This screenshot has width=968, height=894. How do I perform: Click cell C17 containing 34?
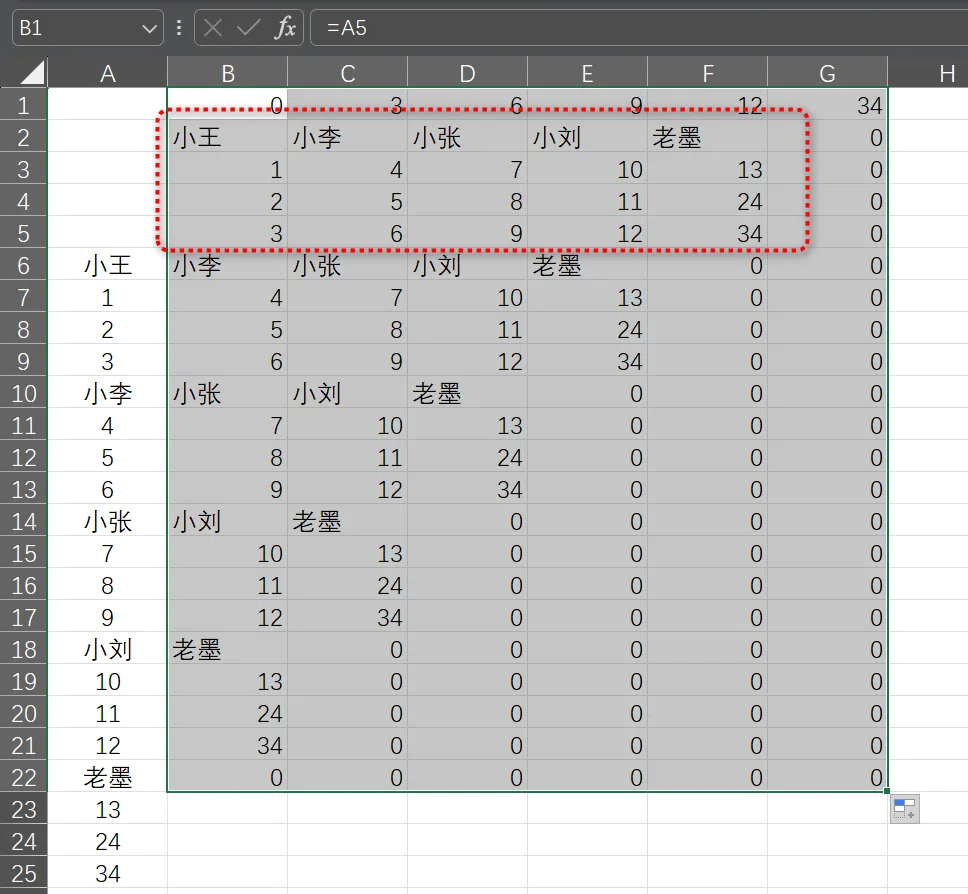[x=348, y=617]
